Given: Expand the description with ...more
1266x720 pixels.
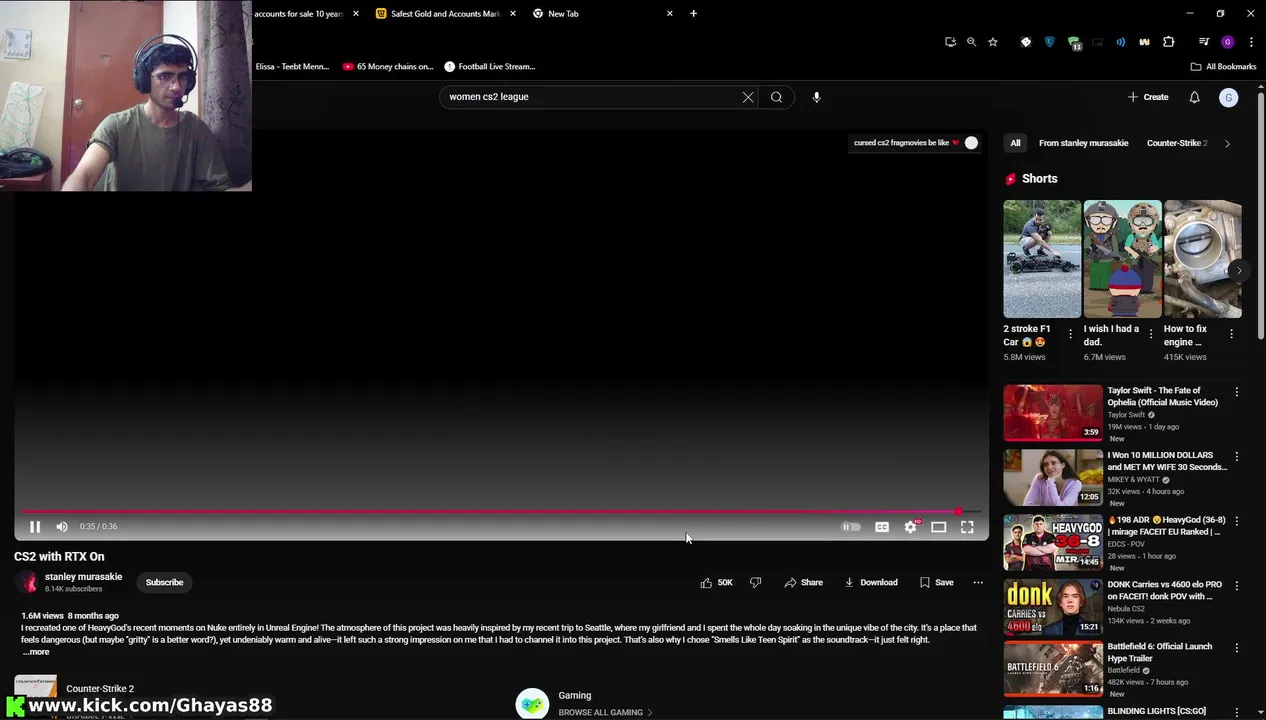Looking at the screenshot, I should [36, 652].
